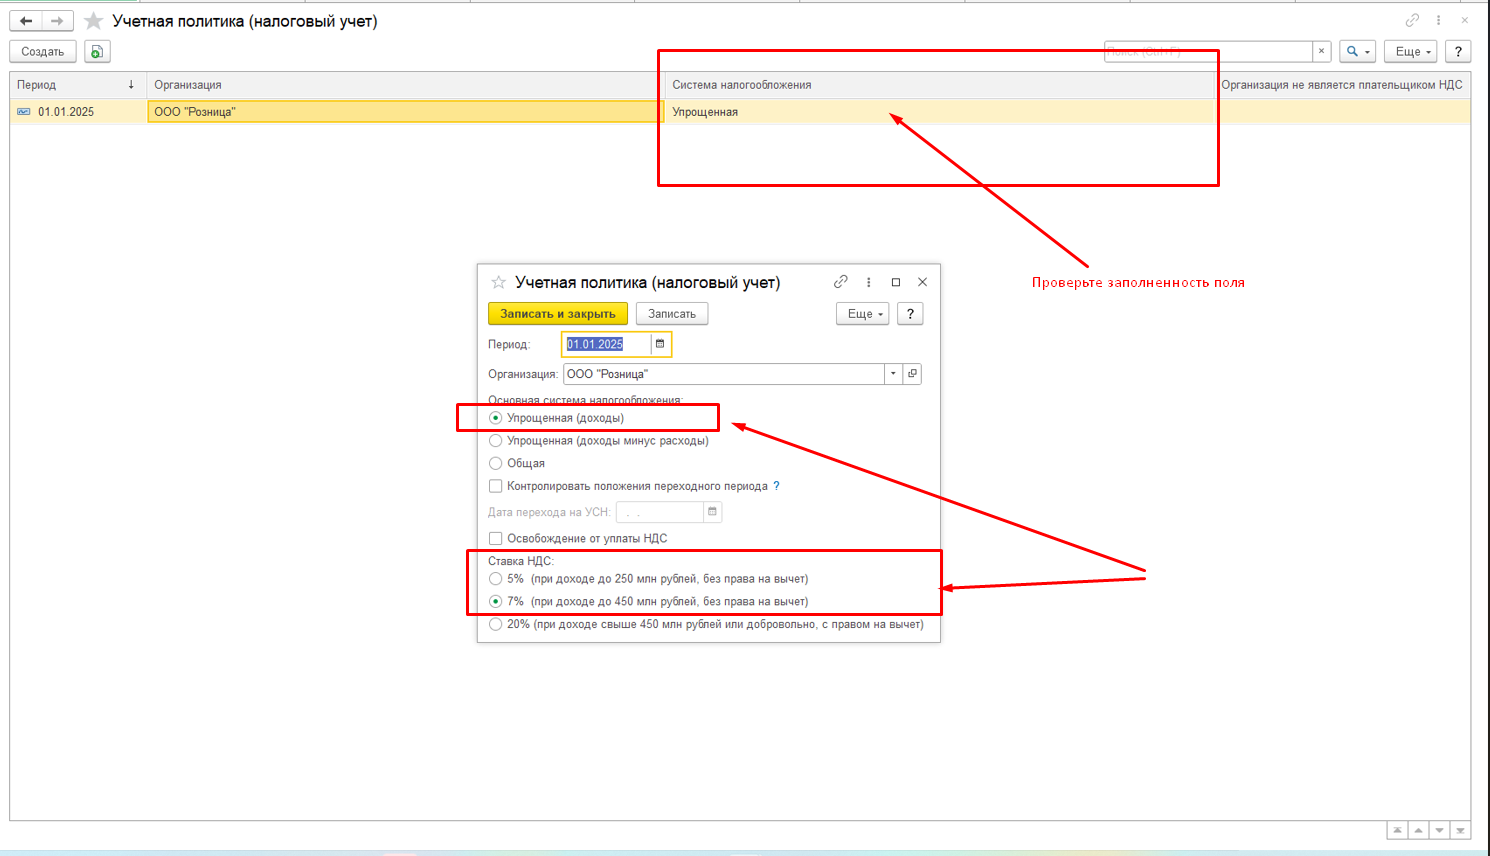Close the accounting policy dialog

coord(922,282)
